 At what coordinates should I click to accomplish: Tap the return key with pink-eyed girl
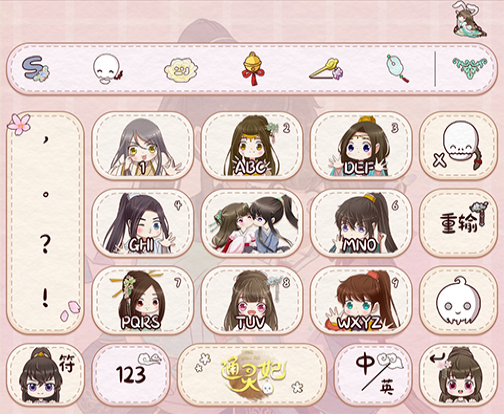[458, 375]
